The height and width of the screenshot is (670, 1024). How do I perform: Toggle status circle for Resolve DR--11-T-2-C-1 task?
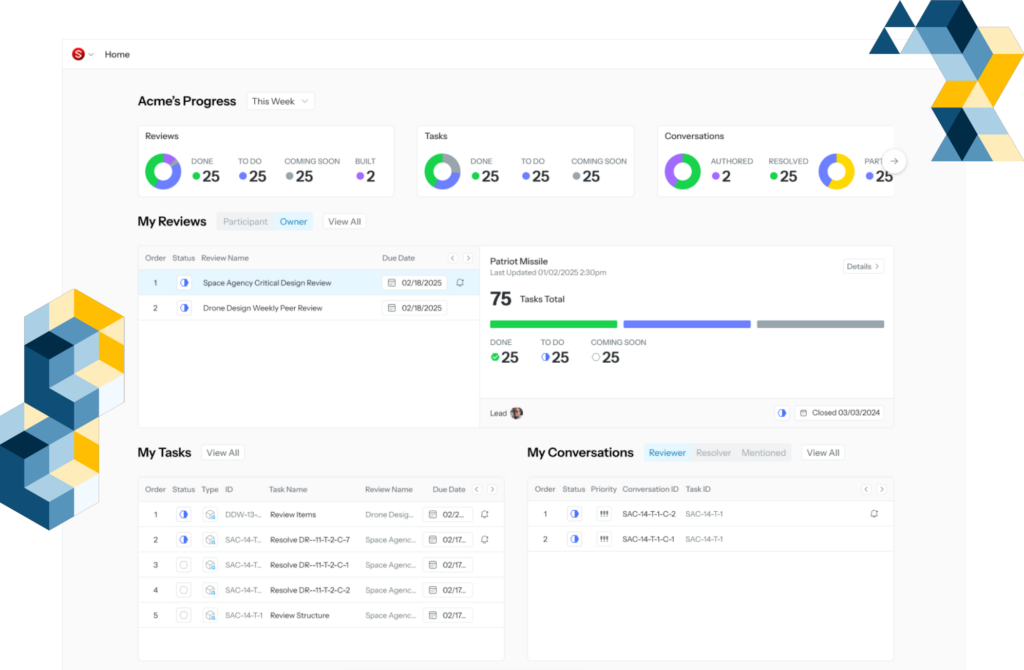[183, 565]
